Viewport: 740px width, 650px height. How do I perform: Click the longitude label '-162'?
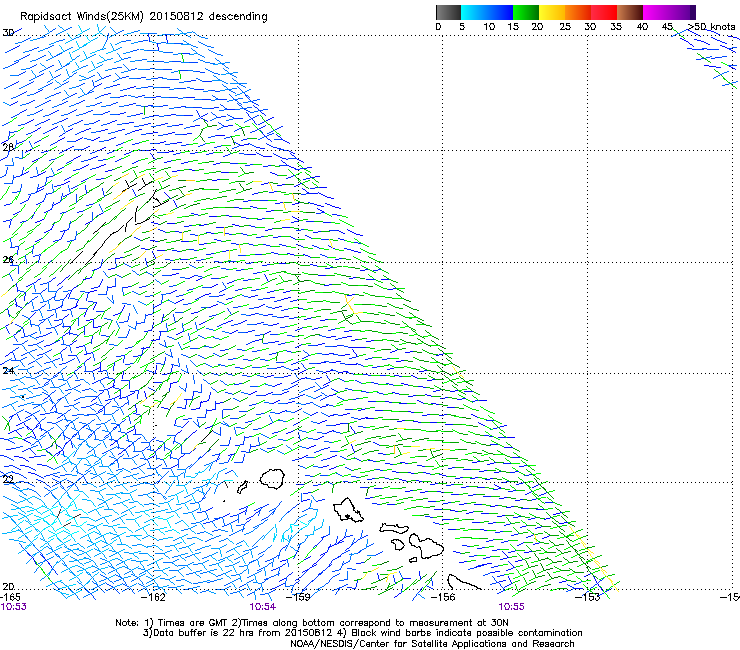(x=153, y=597)
